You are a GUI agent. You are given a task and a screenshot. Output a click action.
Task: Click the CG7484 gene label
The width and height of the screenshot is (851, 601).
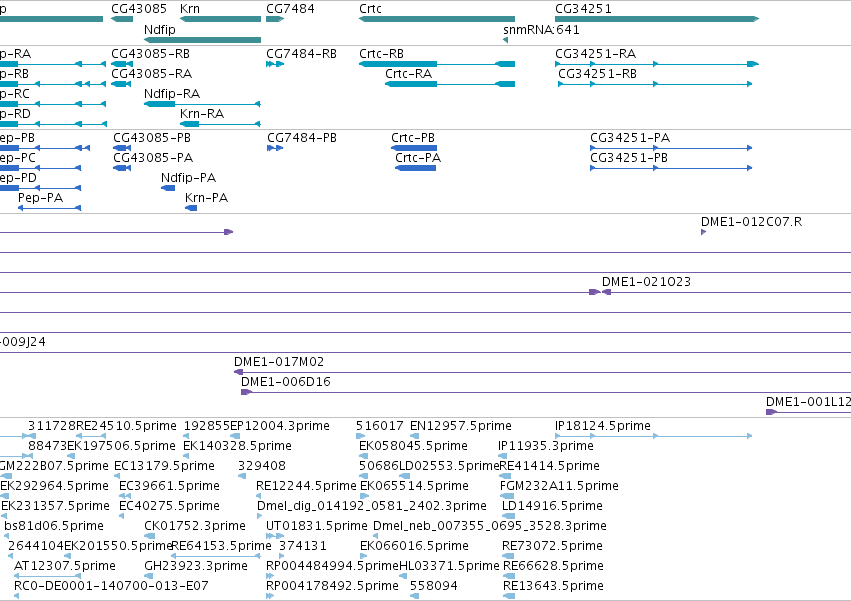tap(290, 9)
